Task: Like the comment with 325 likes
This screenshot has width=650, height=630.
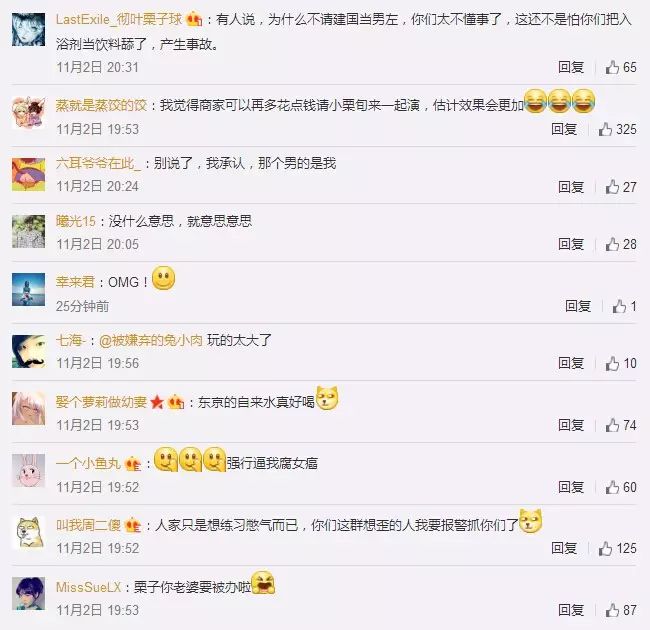Action: point(605,129)
